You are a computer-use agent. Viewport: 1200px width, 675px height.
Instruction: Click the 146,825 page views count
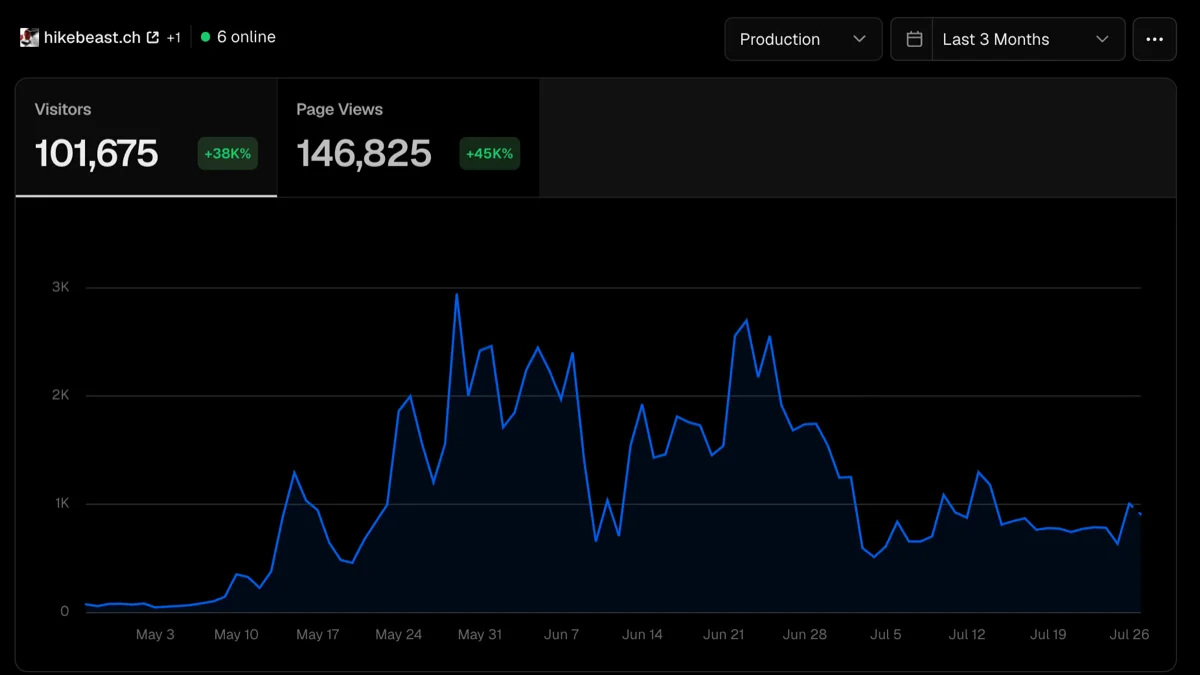pyautogui.click(x=364, y=154)
